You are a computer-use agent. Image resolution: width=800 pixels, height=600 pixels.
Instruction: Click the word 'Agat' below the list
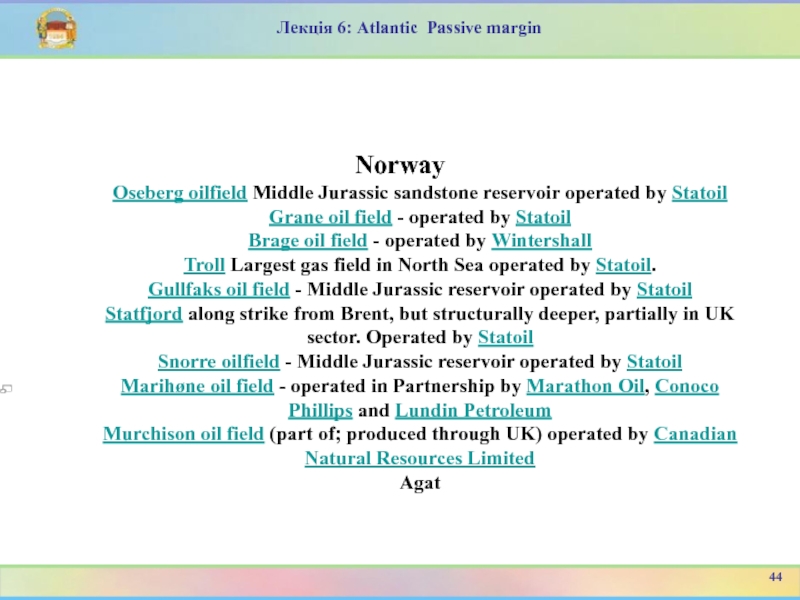[x=420, y=483]
